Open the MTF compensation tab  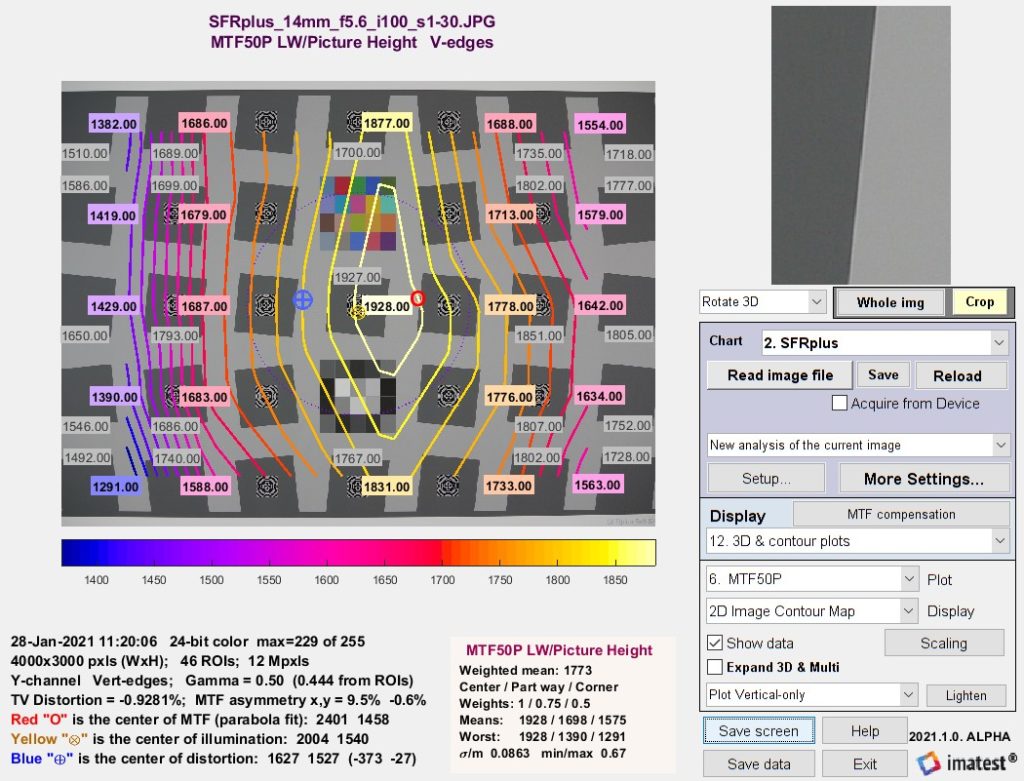(x=900, y=514)
